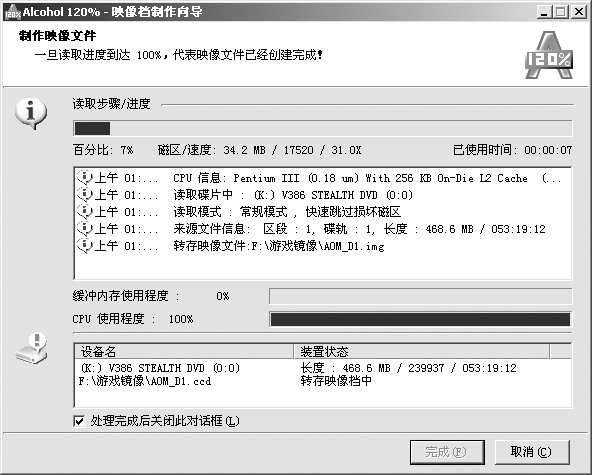Click the log icon for 转存映像文件 row
592x475 pixels.
(x=85, y=246)
